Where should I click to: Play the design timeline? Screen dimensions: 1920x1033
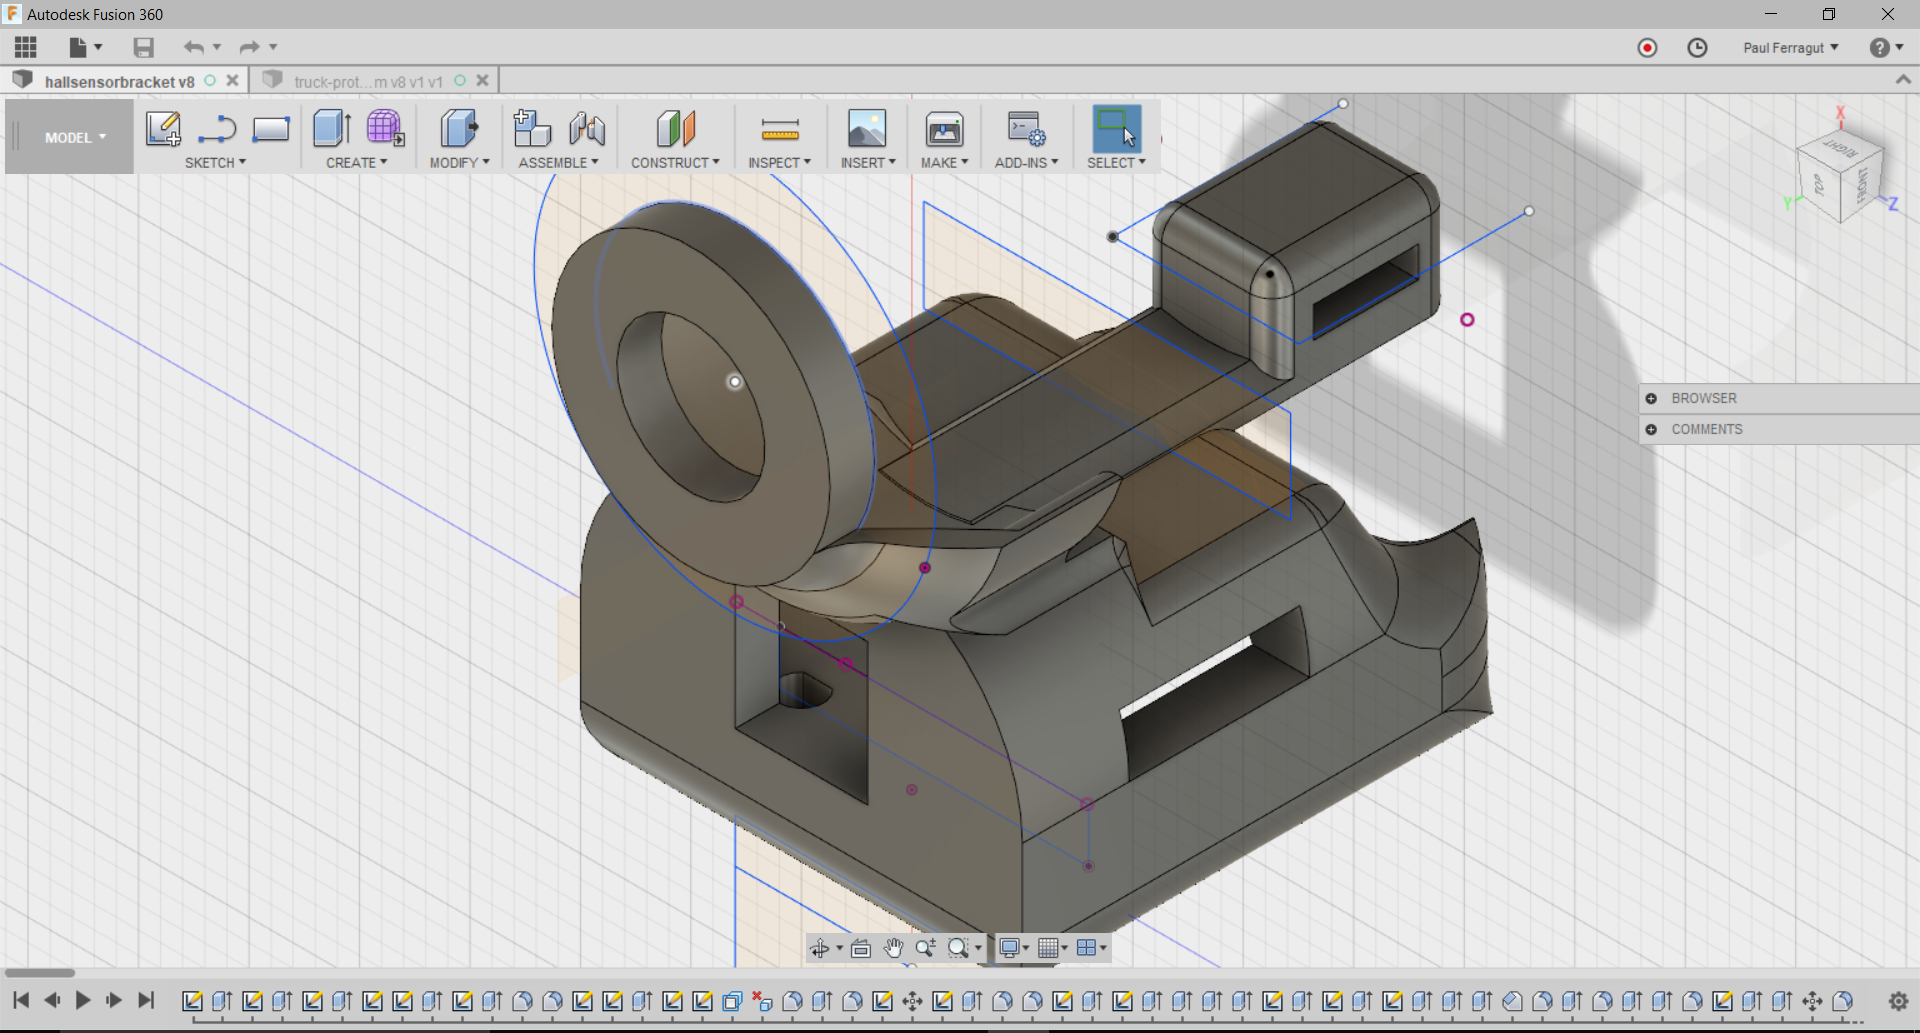coord(83,1000)
